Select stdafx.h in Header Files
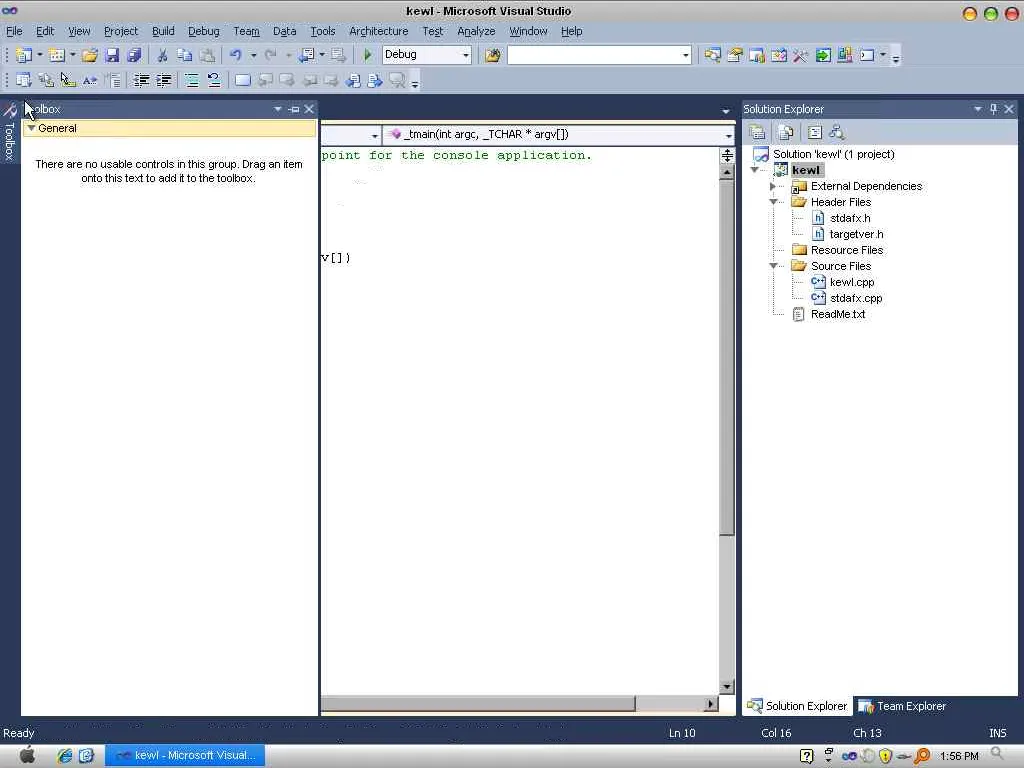The width and height of the screenshot is (1024, 768). [x=850, y=218]
